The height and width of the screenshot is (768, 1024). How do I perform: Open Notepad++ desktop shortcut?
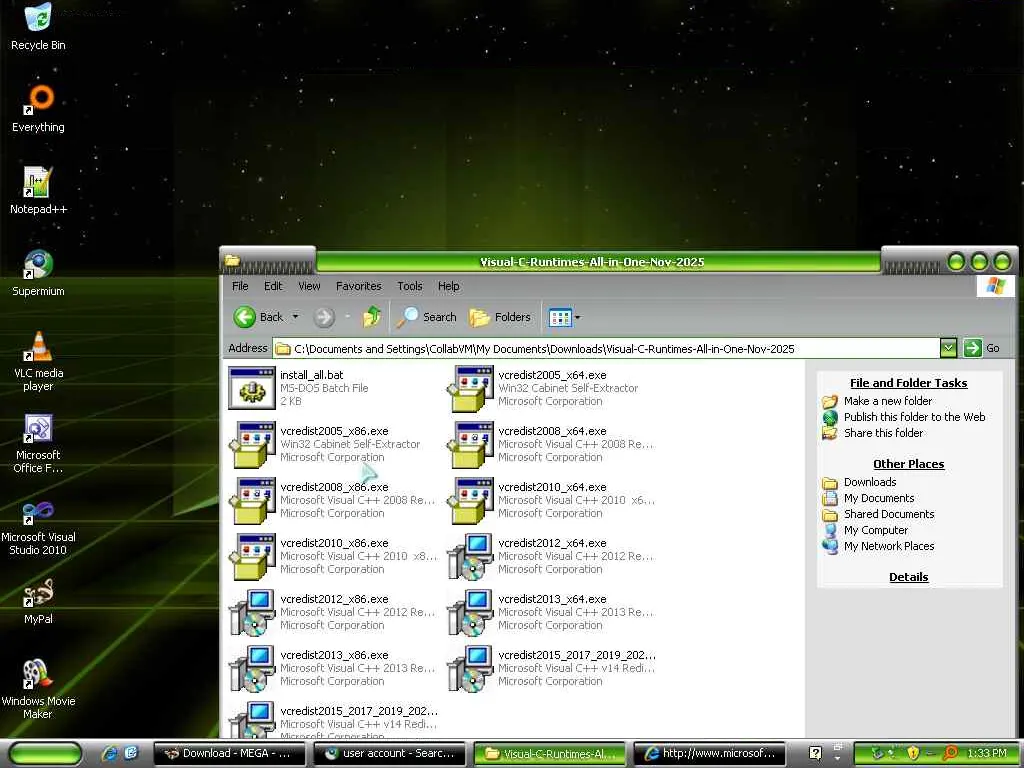click(x=38, y=191)
